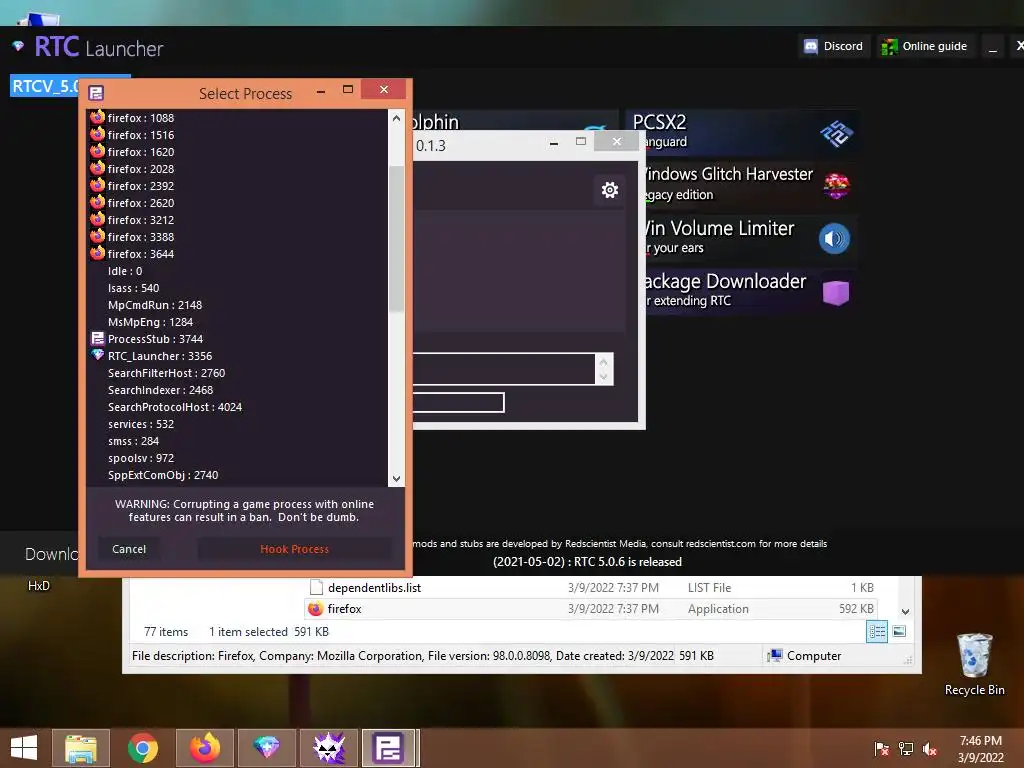This screenshot has height=768, width=1024.
Task: Select services : 532 process entry
Action: click(x=238, y=424)
